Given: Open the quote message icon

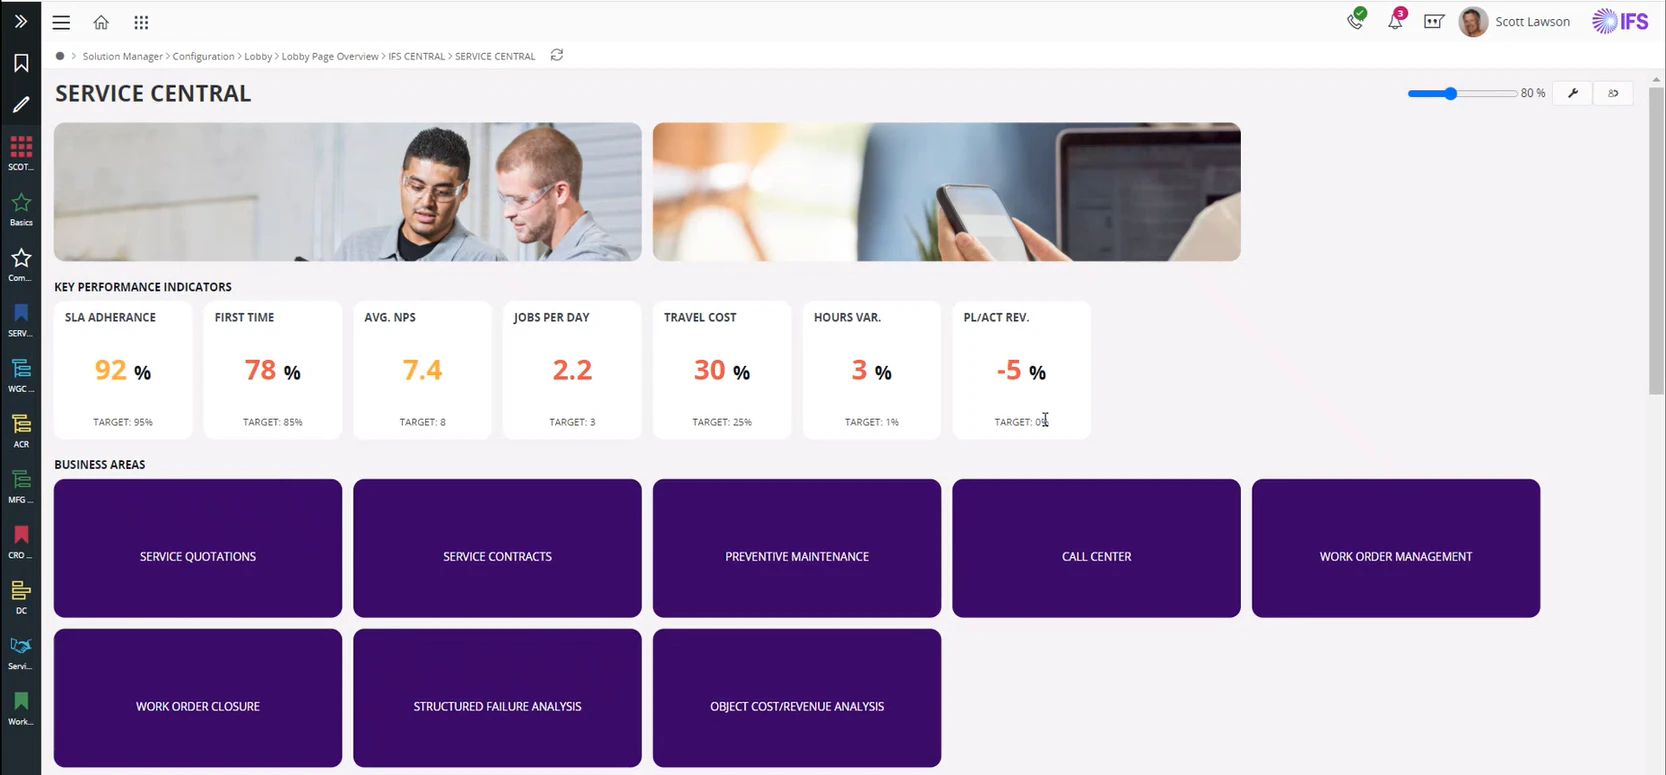Looking at the screenshot, I should [1434, 21].
